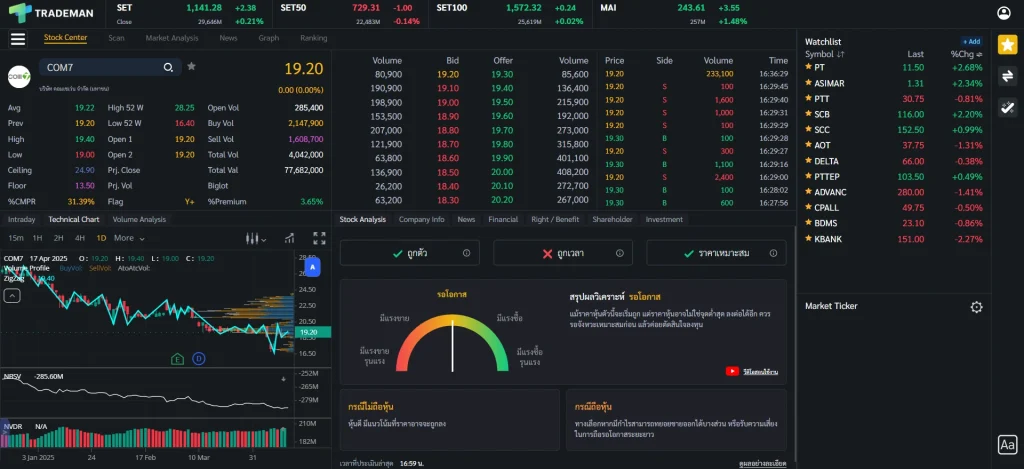The width and height of the screenshot is (1024, 469).
Task: Expand the More timeframes dropdown
Action: point(128,238)
